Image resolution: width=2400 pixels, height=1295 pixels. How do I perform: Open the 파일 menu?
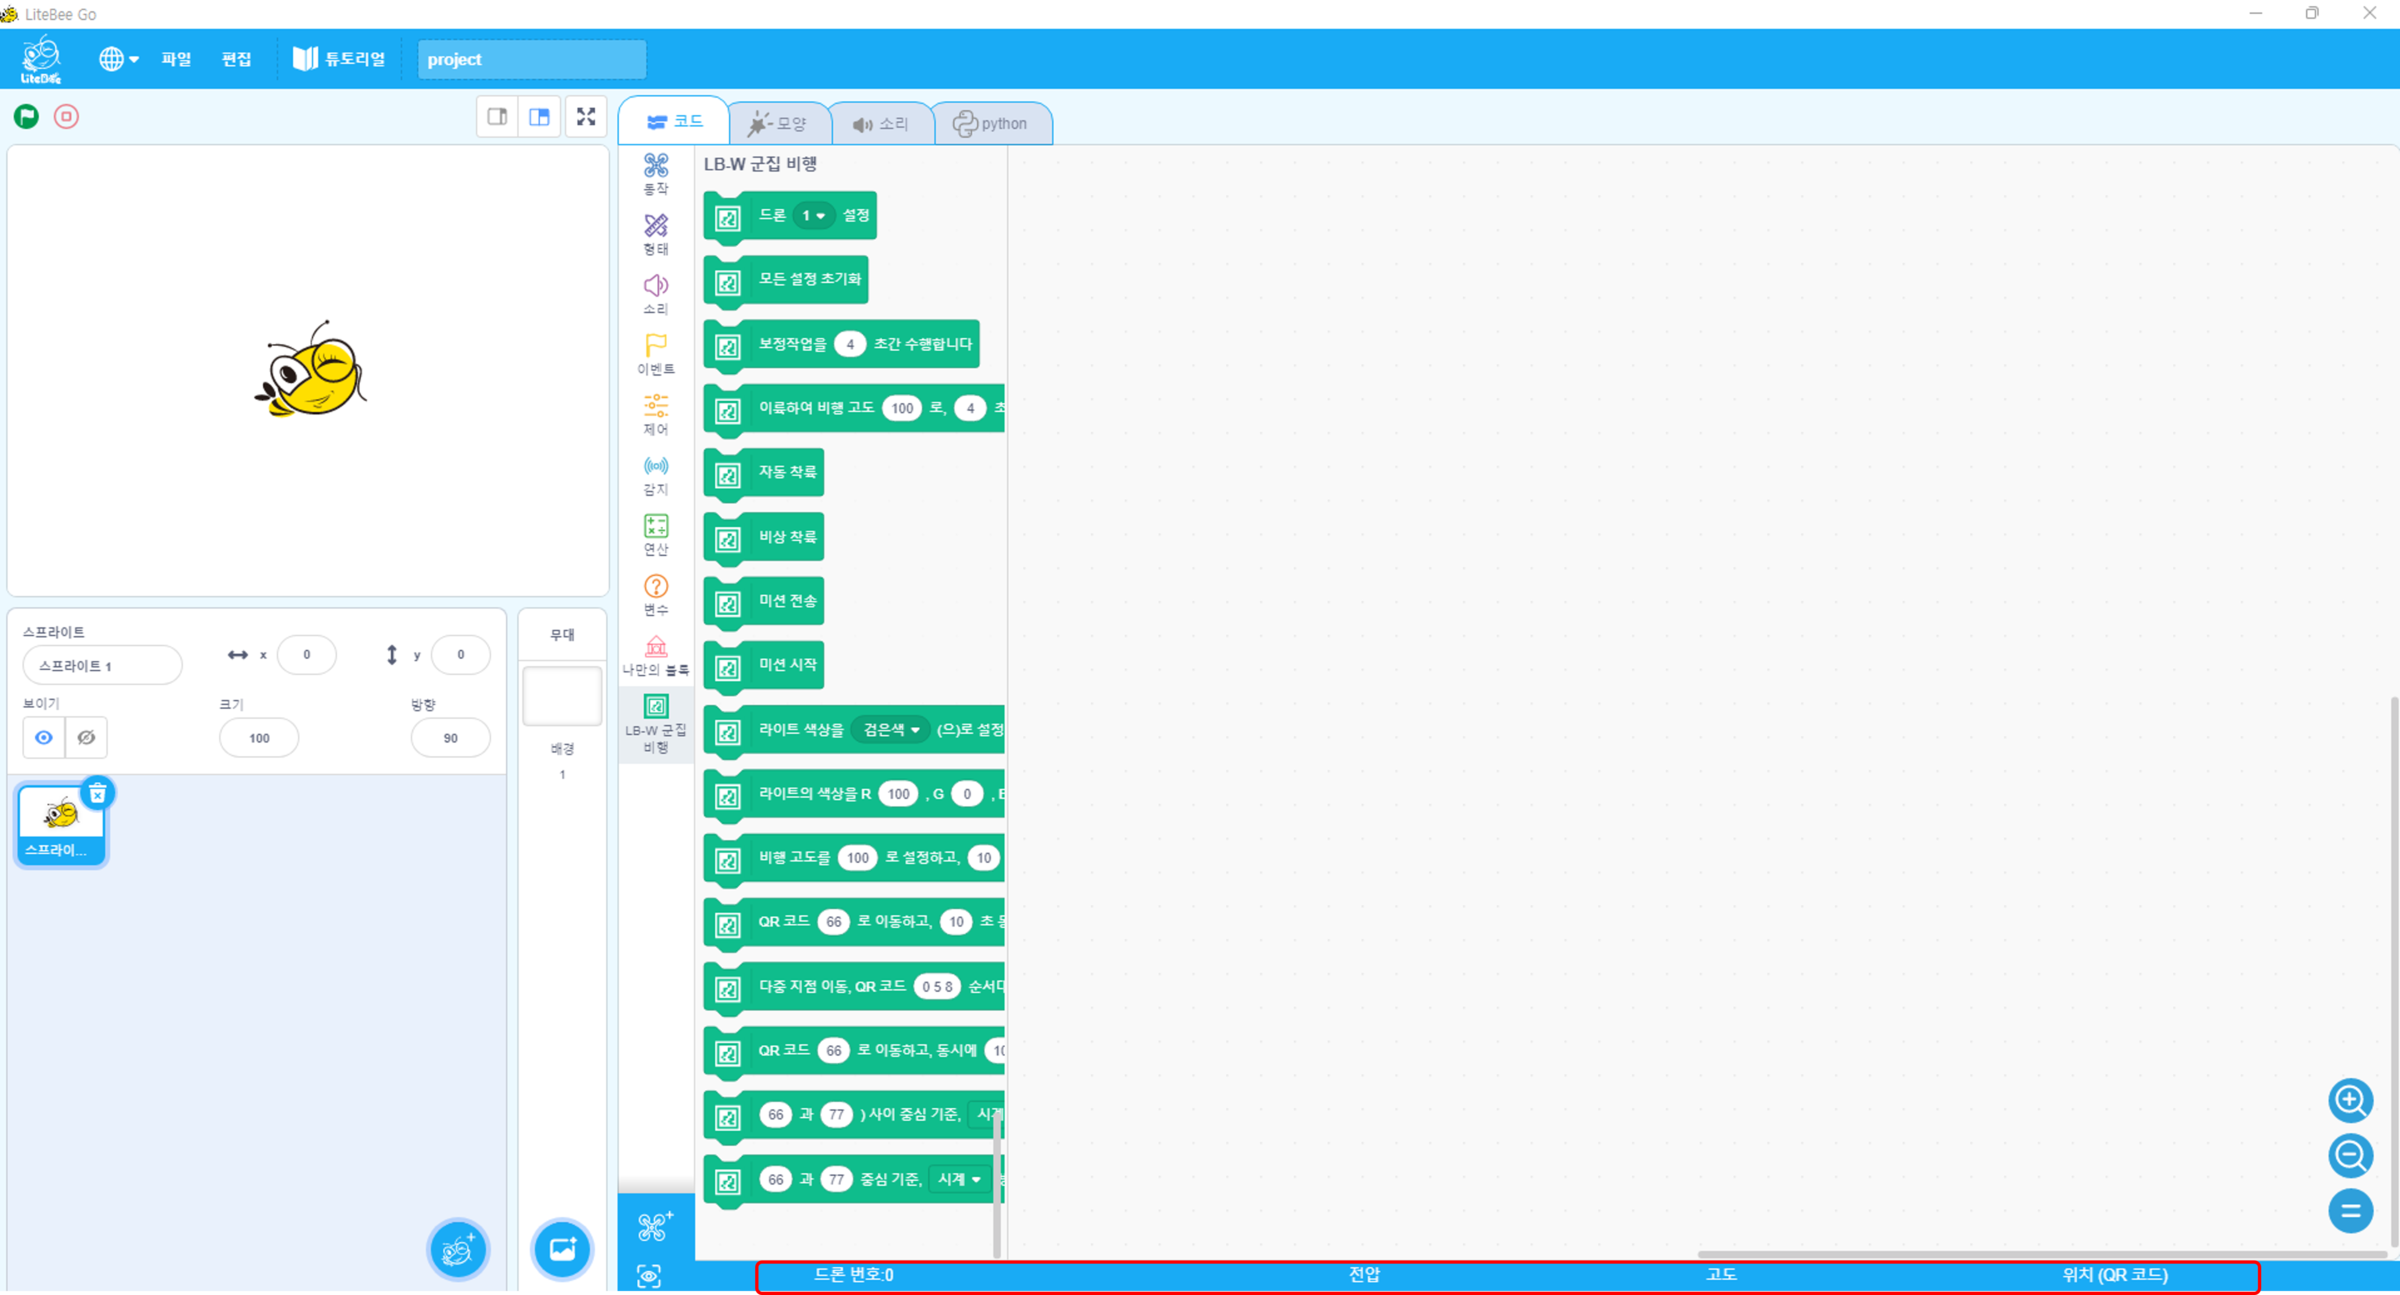point(176,59)
